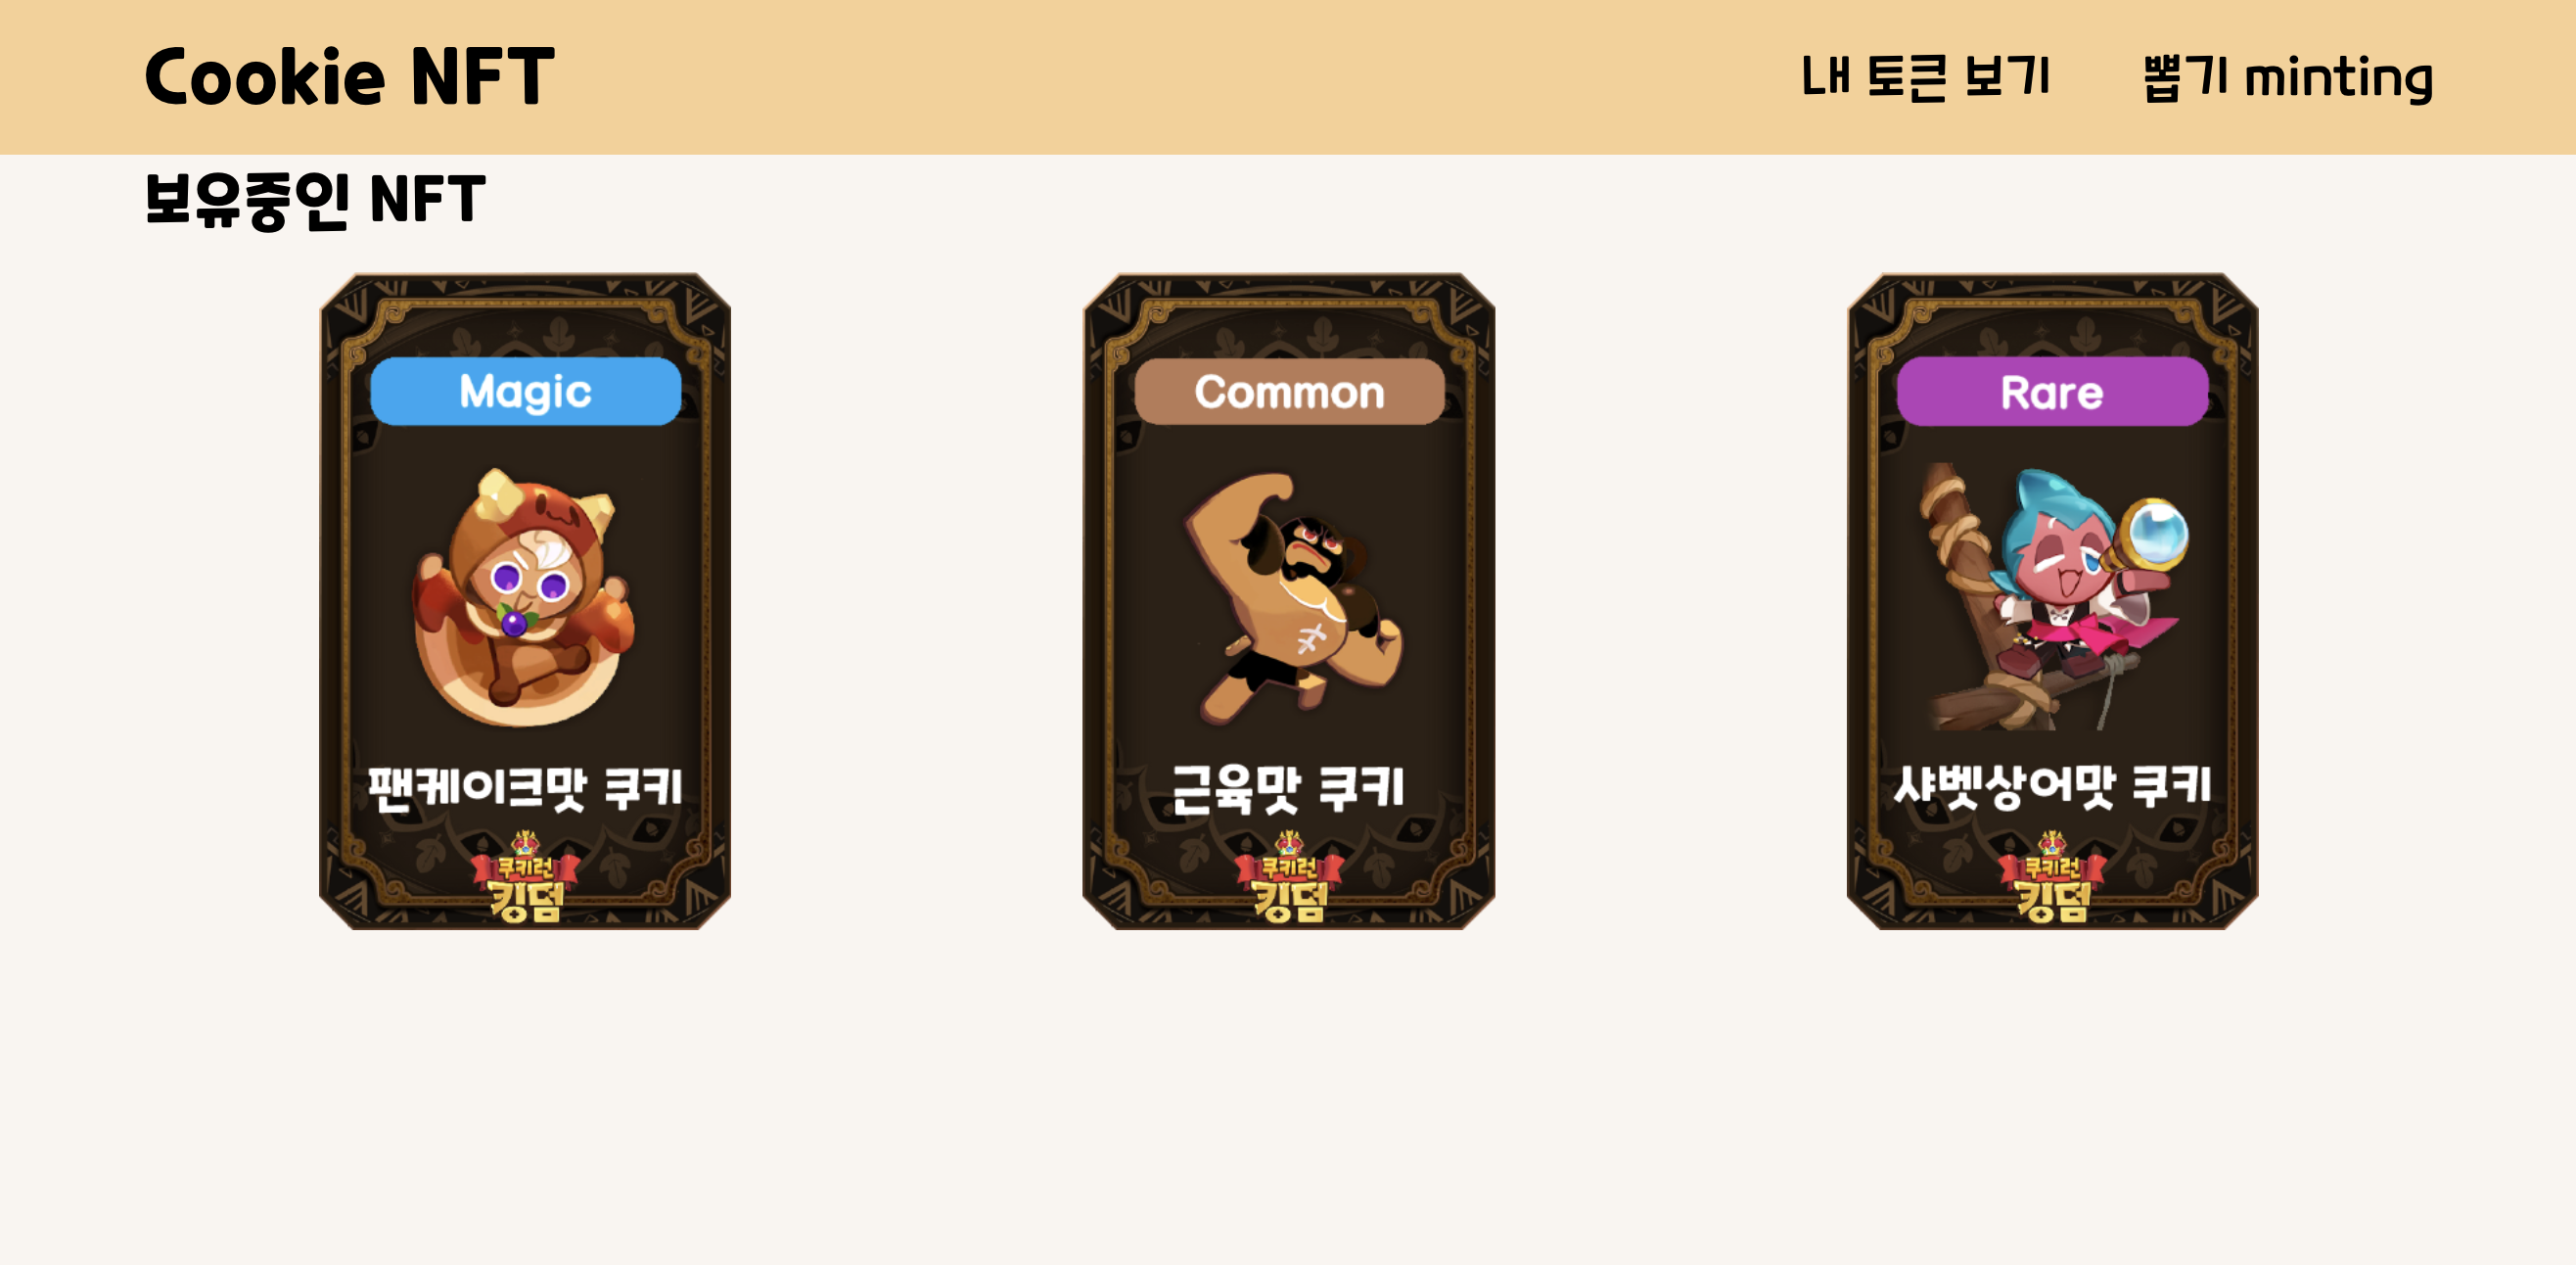Click Cookie Run Kingdom logo on Rare card

coord(2052,877)
